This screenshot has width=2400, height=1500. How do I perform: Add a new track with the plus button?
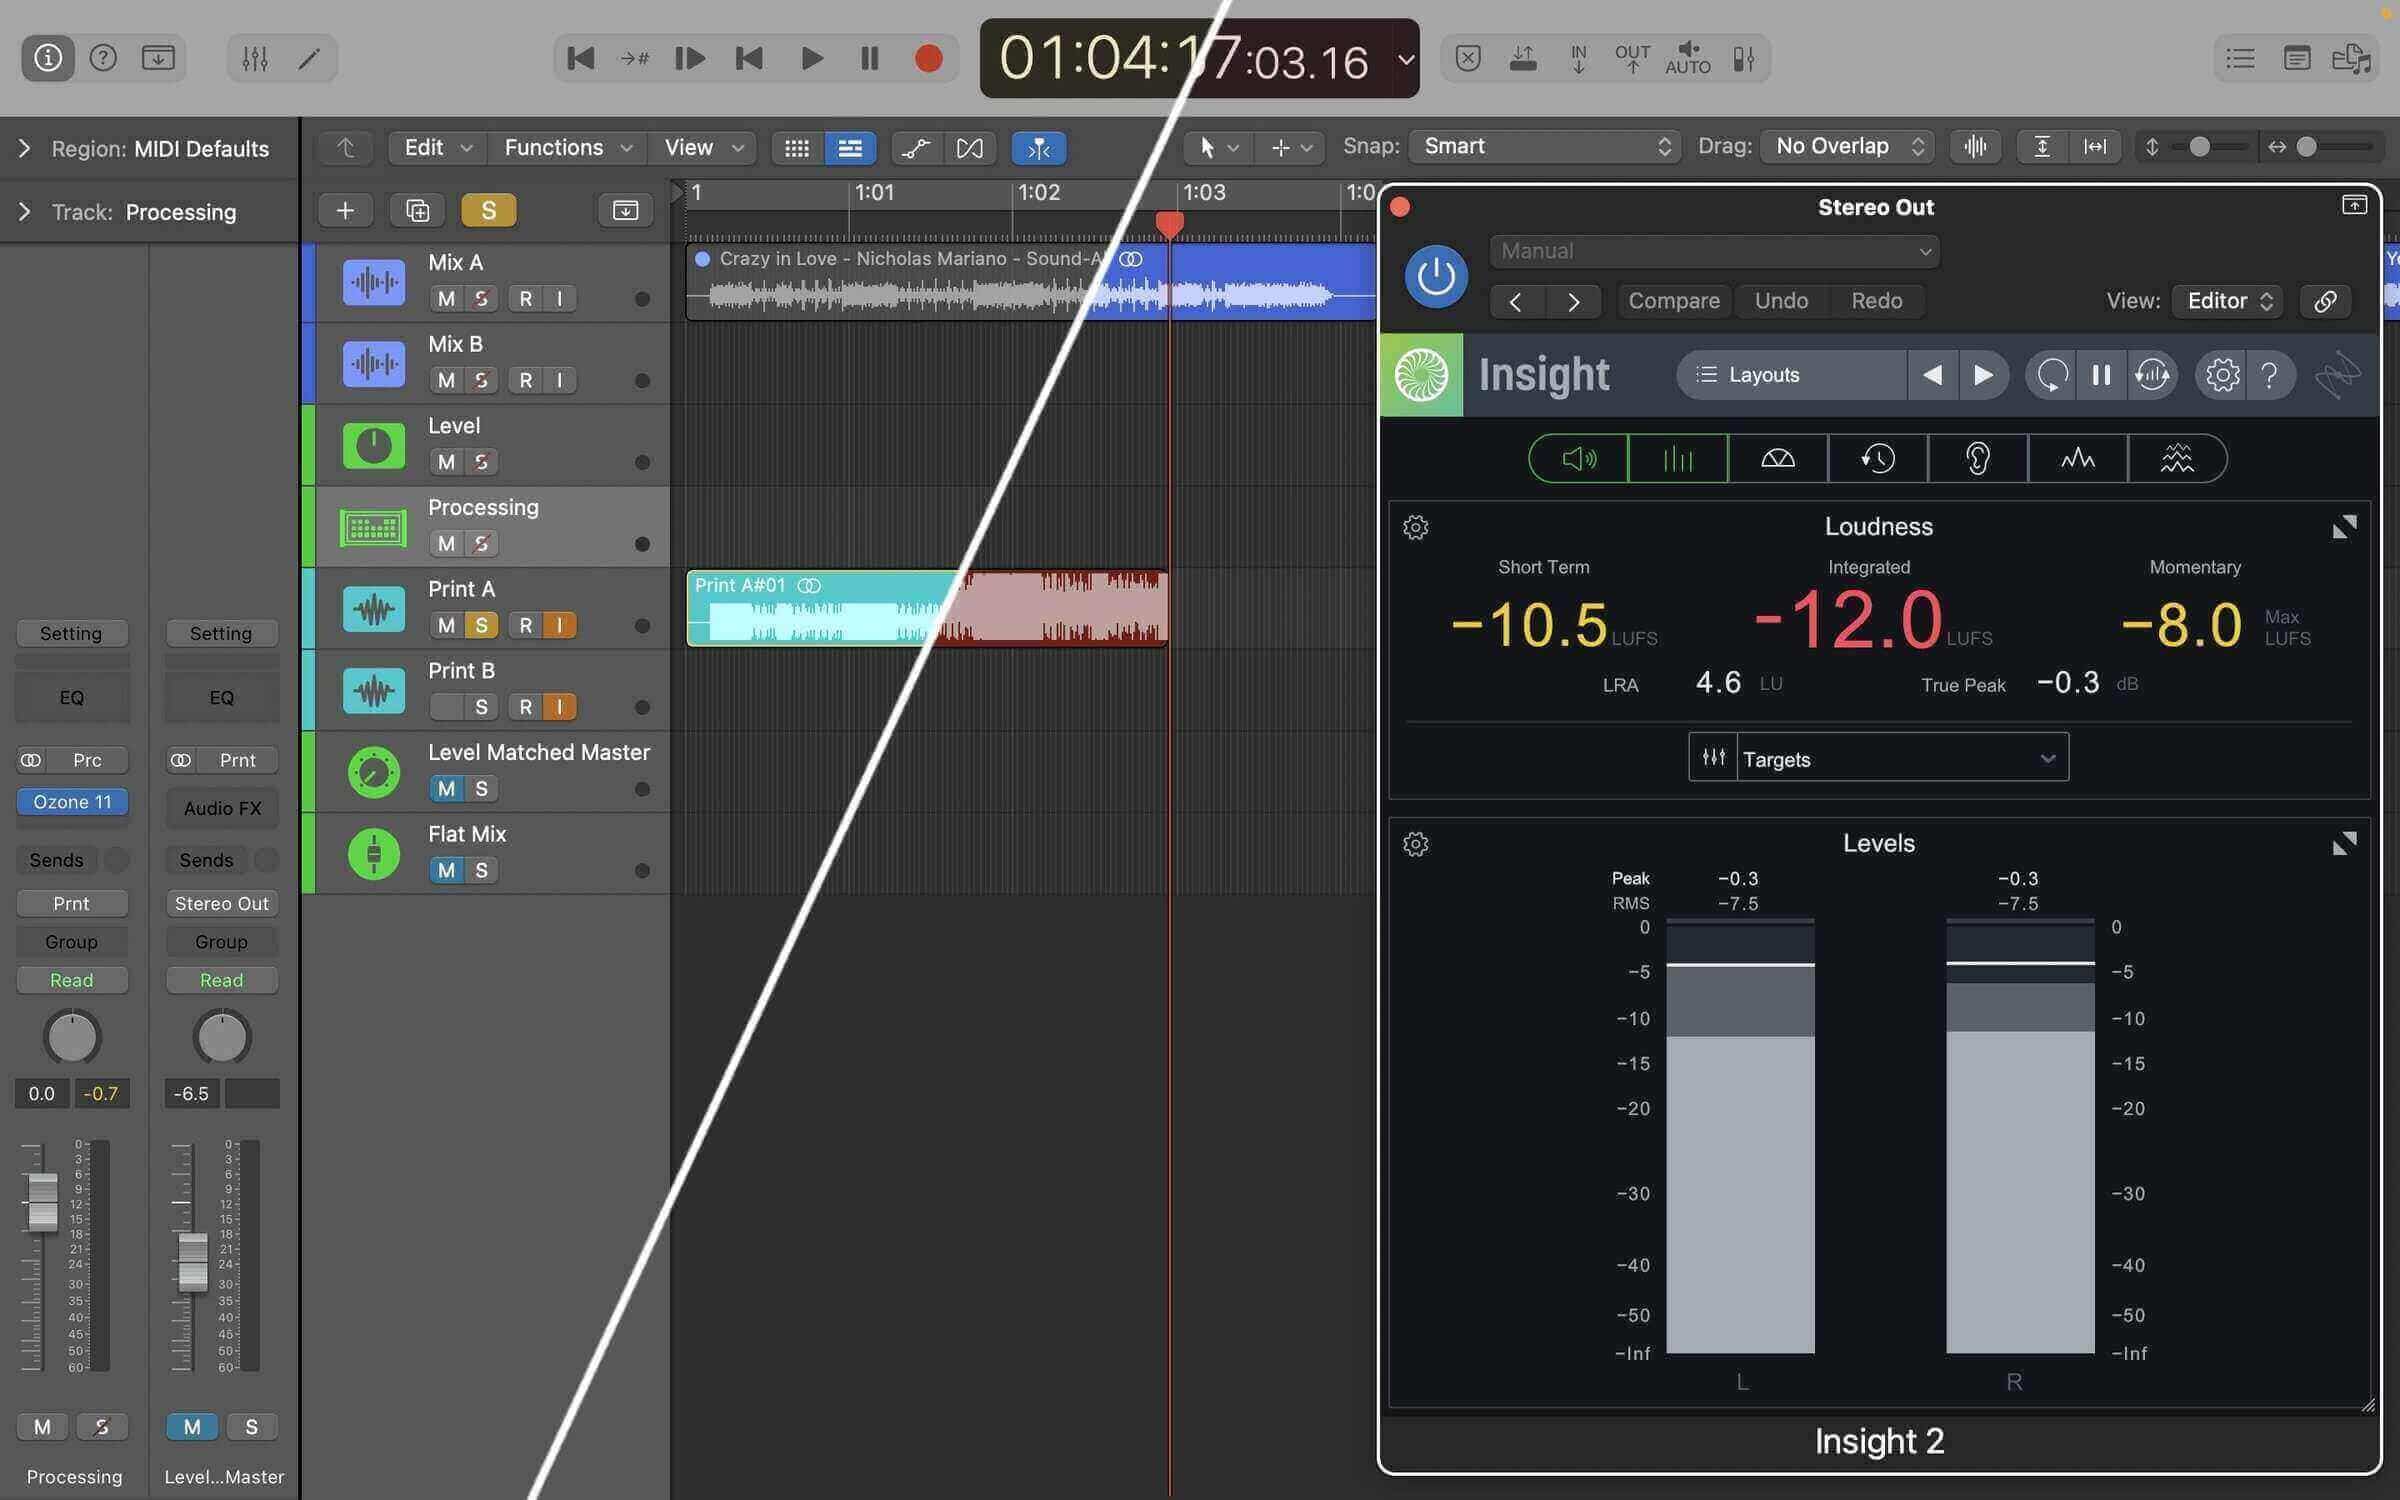point(345,210)
